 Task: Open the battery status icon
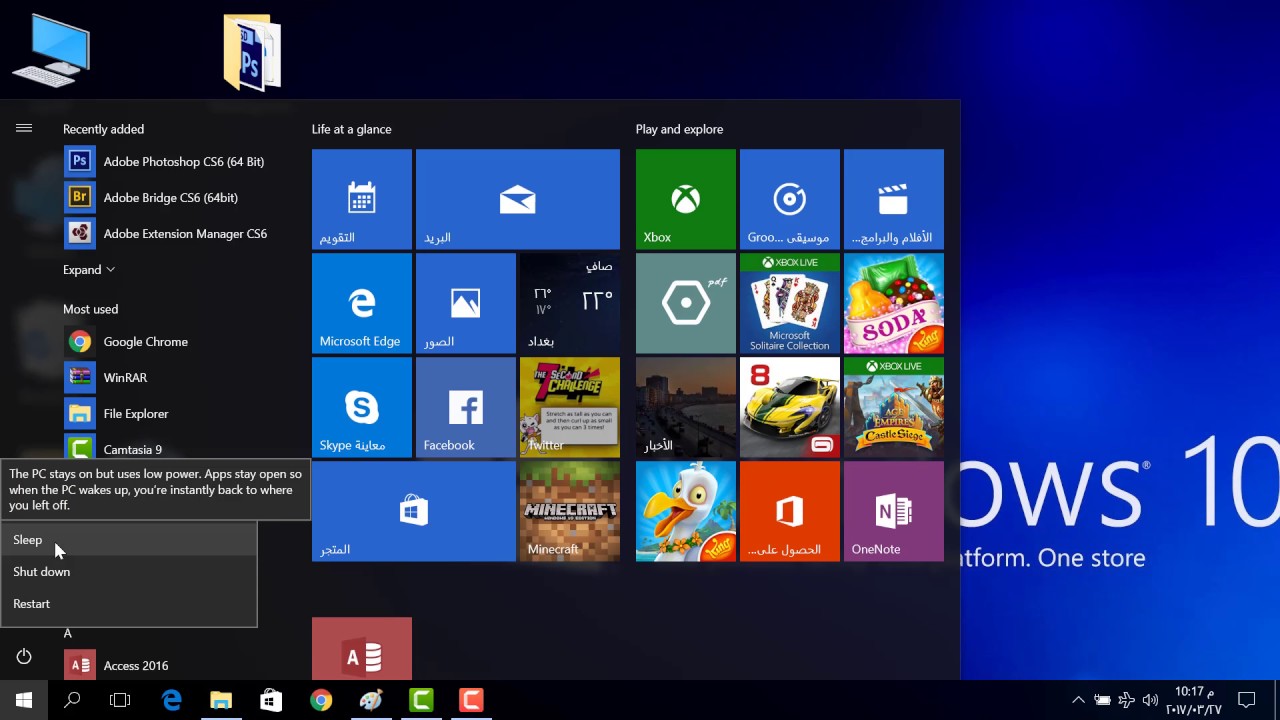tap(1102, 700)
